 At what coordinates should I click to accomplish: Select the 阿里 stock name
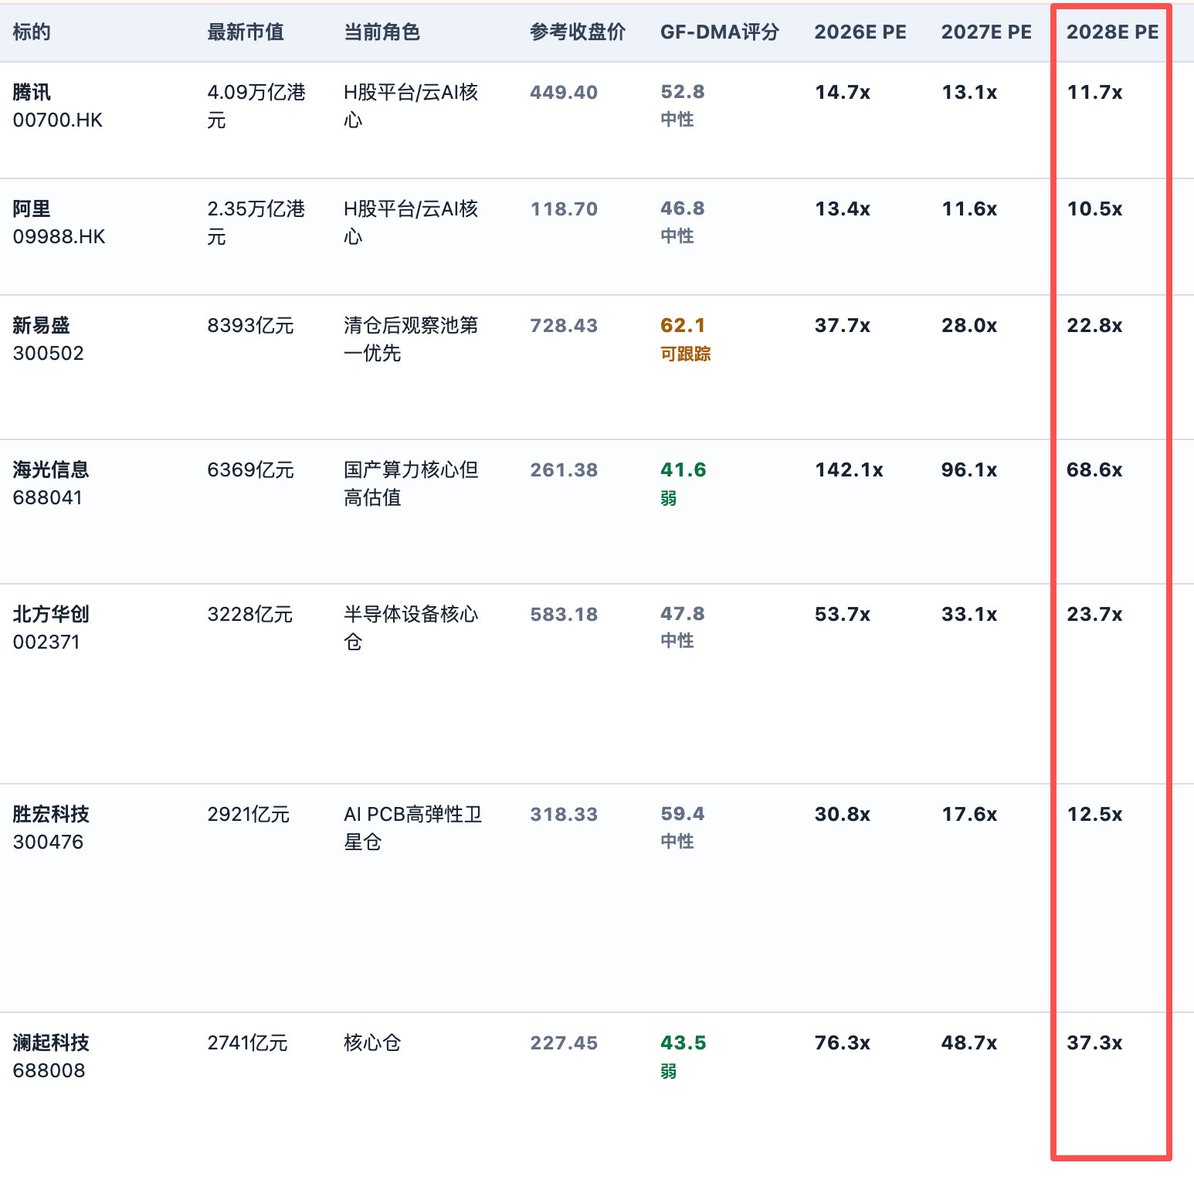31,209
